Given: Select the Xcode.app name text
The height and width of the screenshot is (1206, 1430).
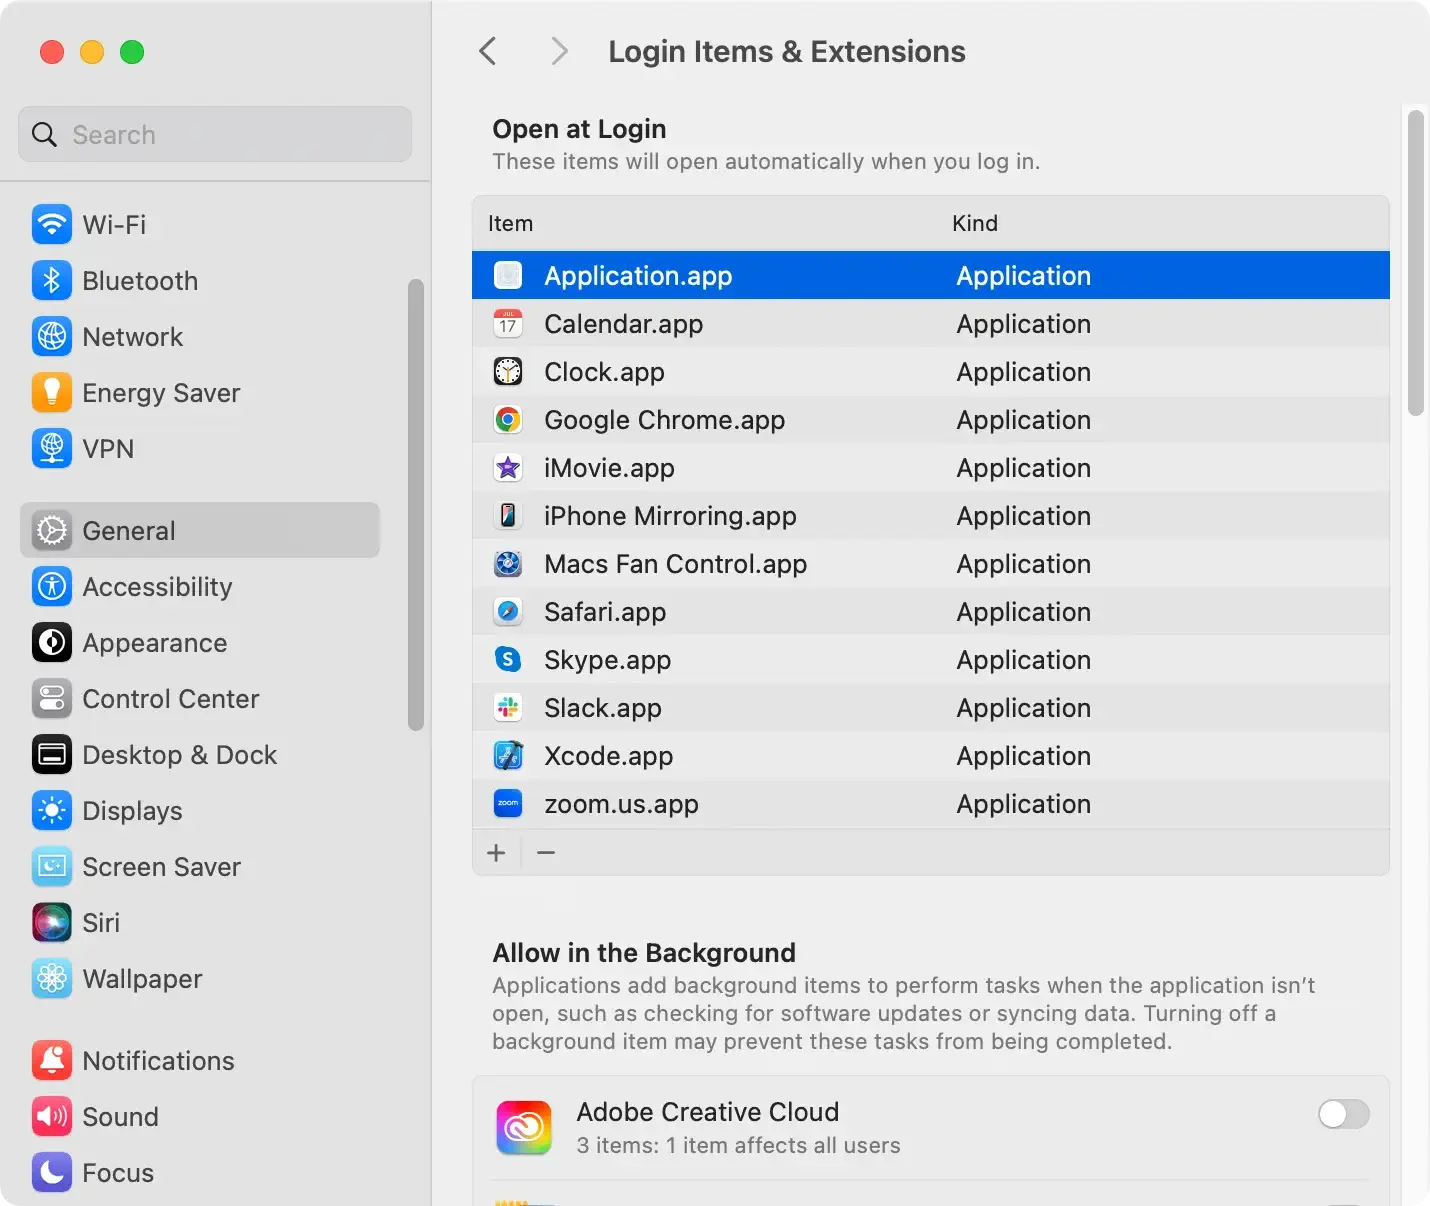Looking at the screenshot, I should [x=608, y=756].
